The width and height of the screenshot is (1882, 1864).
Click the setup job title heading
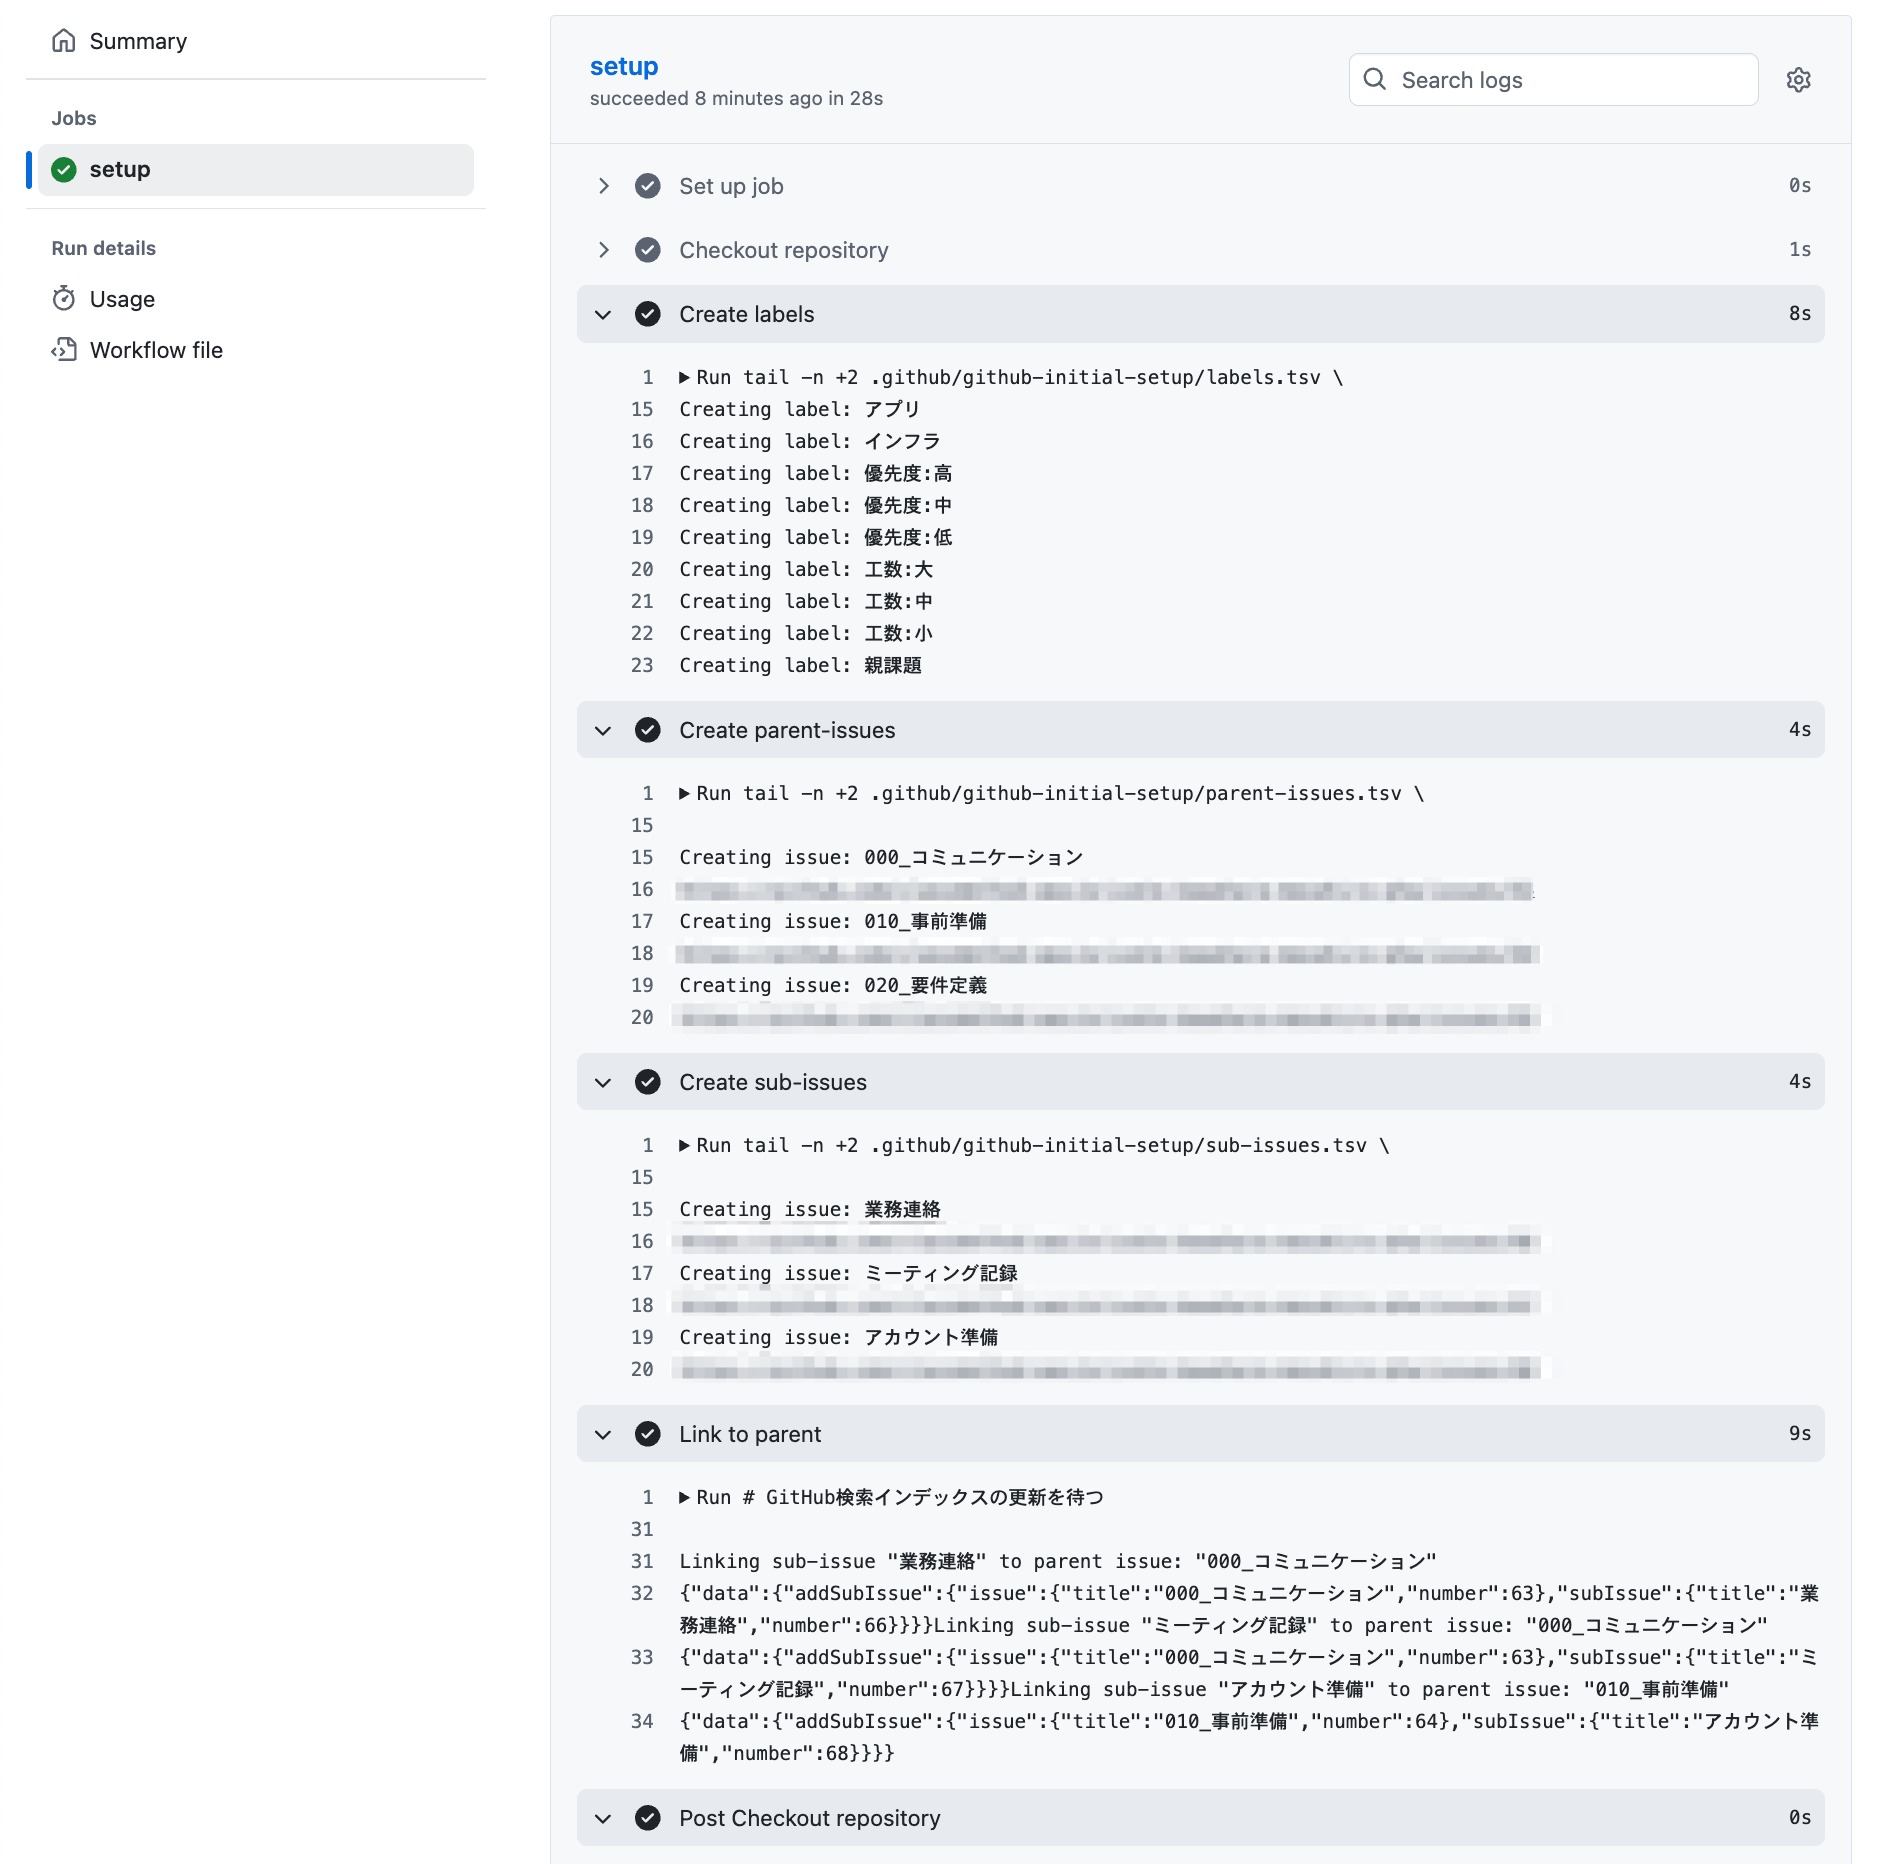click(624, 66)
